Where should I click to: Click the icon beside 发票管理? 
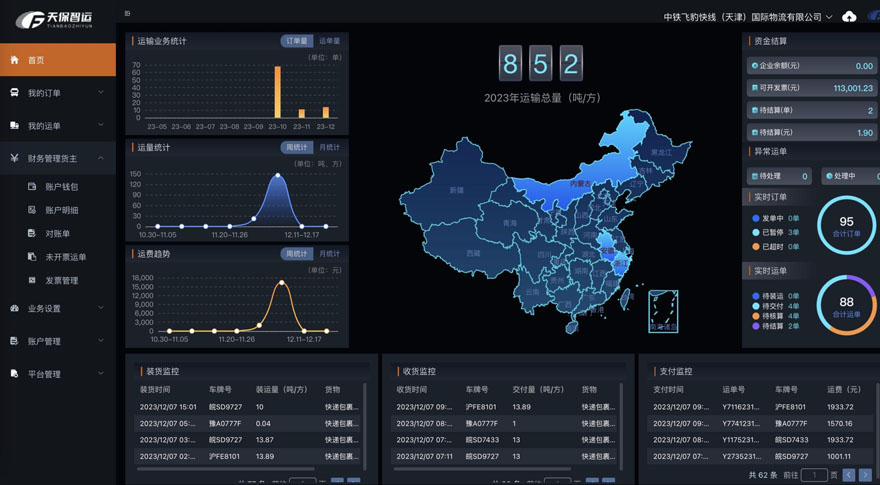point(32,280)
